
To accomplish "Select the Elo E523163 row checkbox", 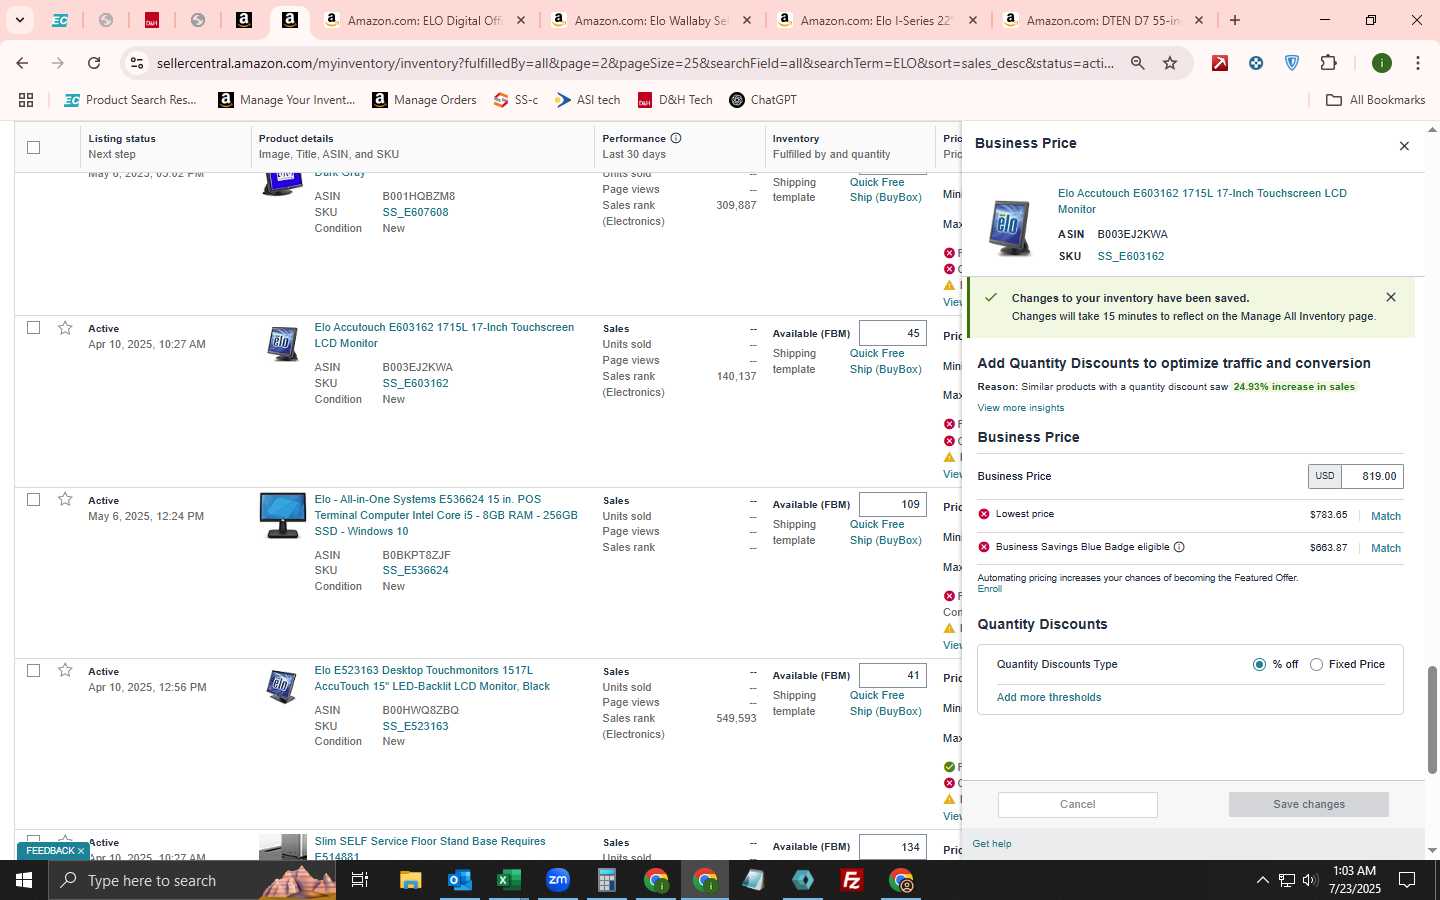I will point(33,670).
